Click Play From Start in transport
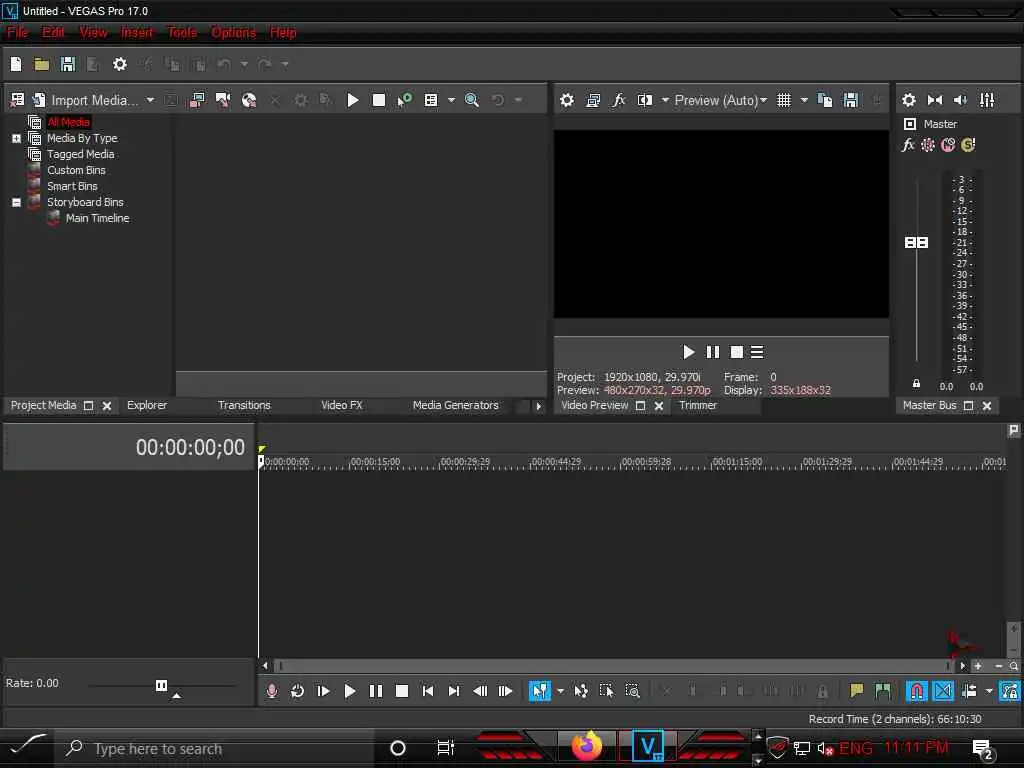Viewport: 1024px width, 768px height. [323, 691]
